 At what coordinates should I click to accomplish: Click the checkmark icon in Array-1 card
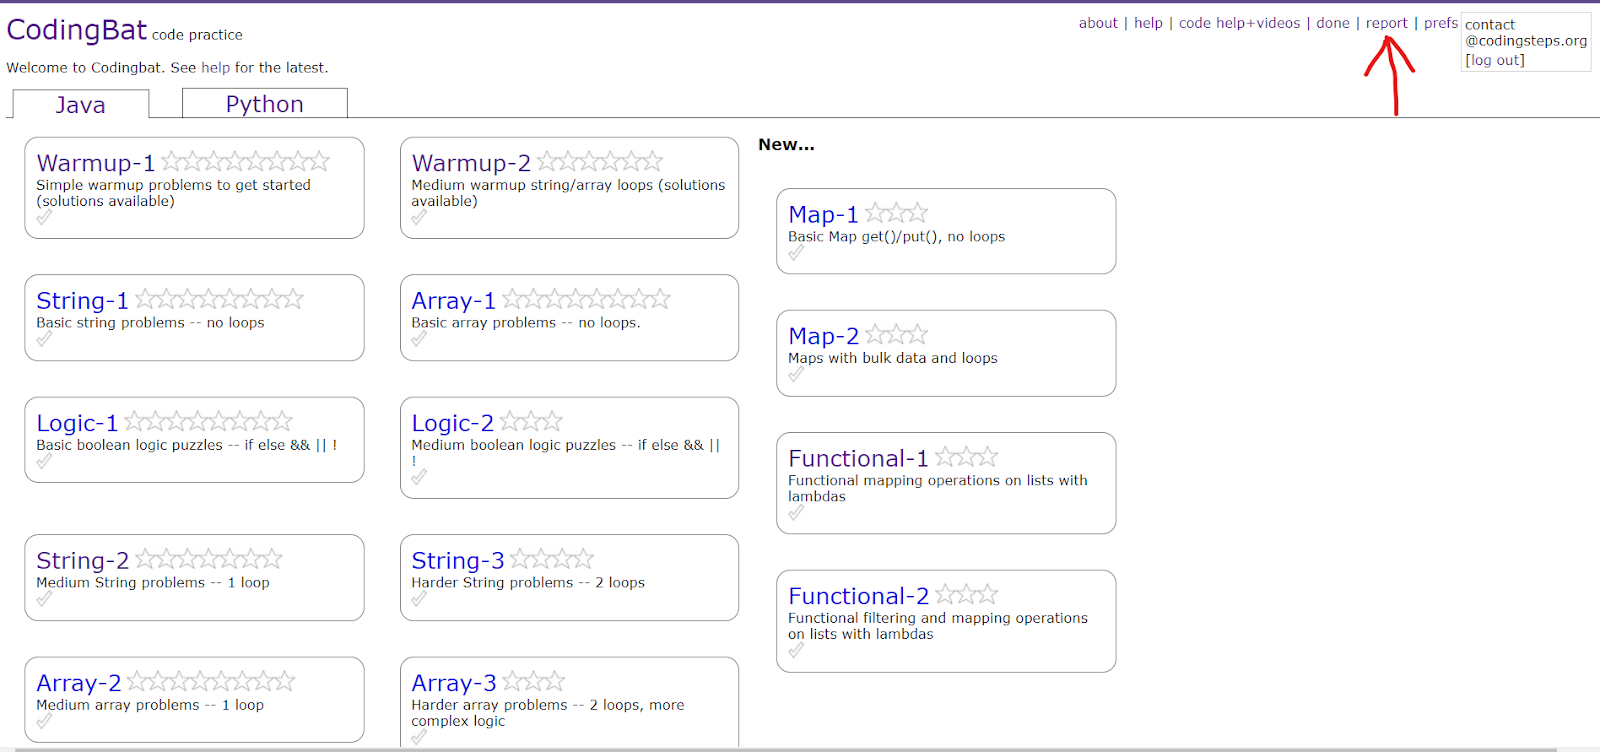point(419,339)
